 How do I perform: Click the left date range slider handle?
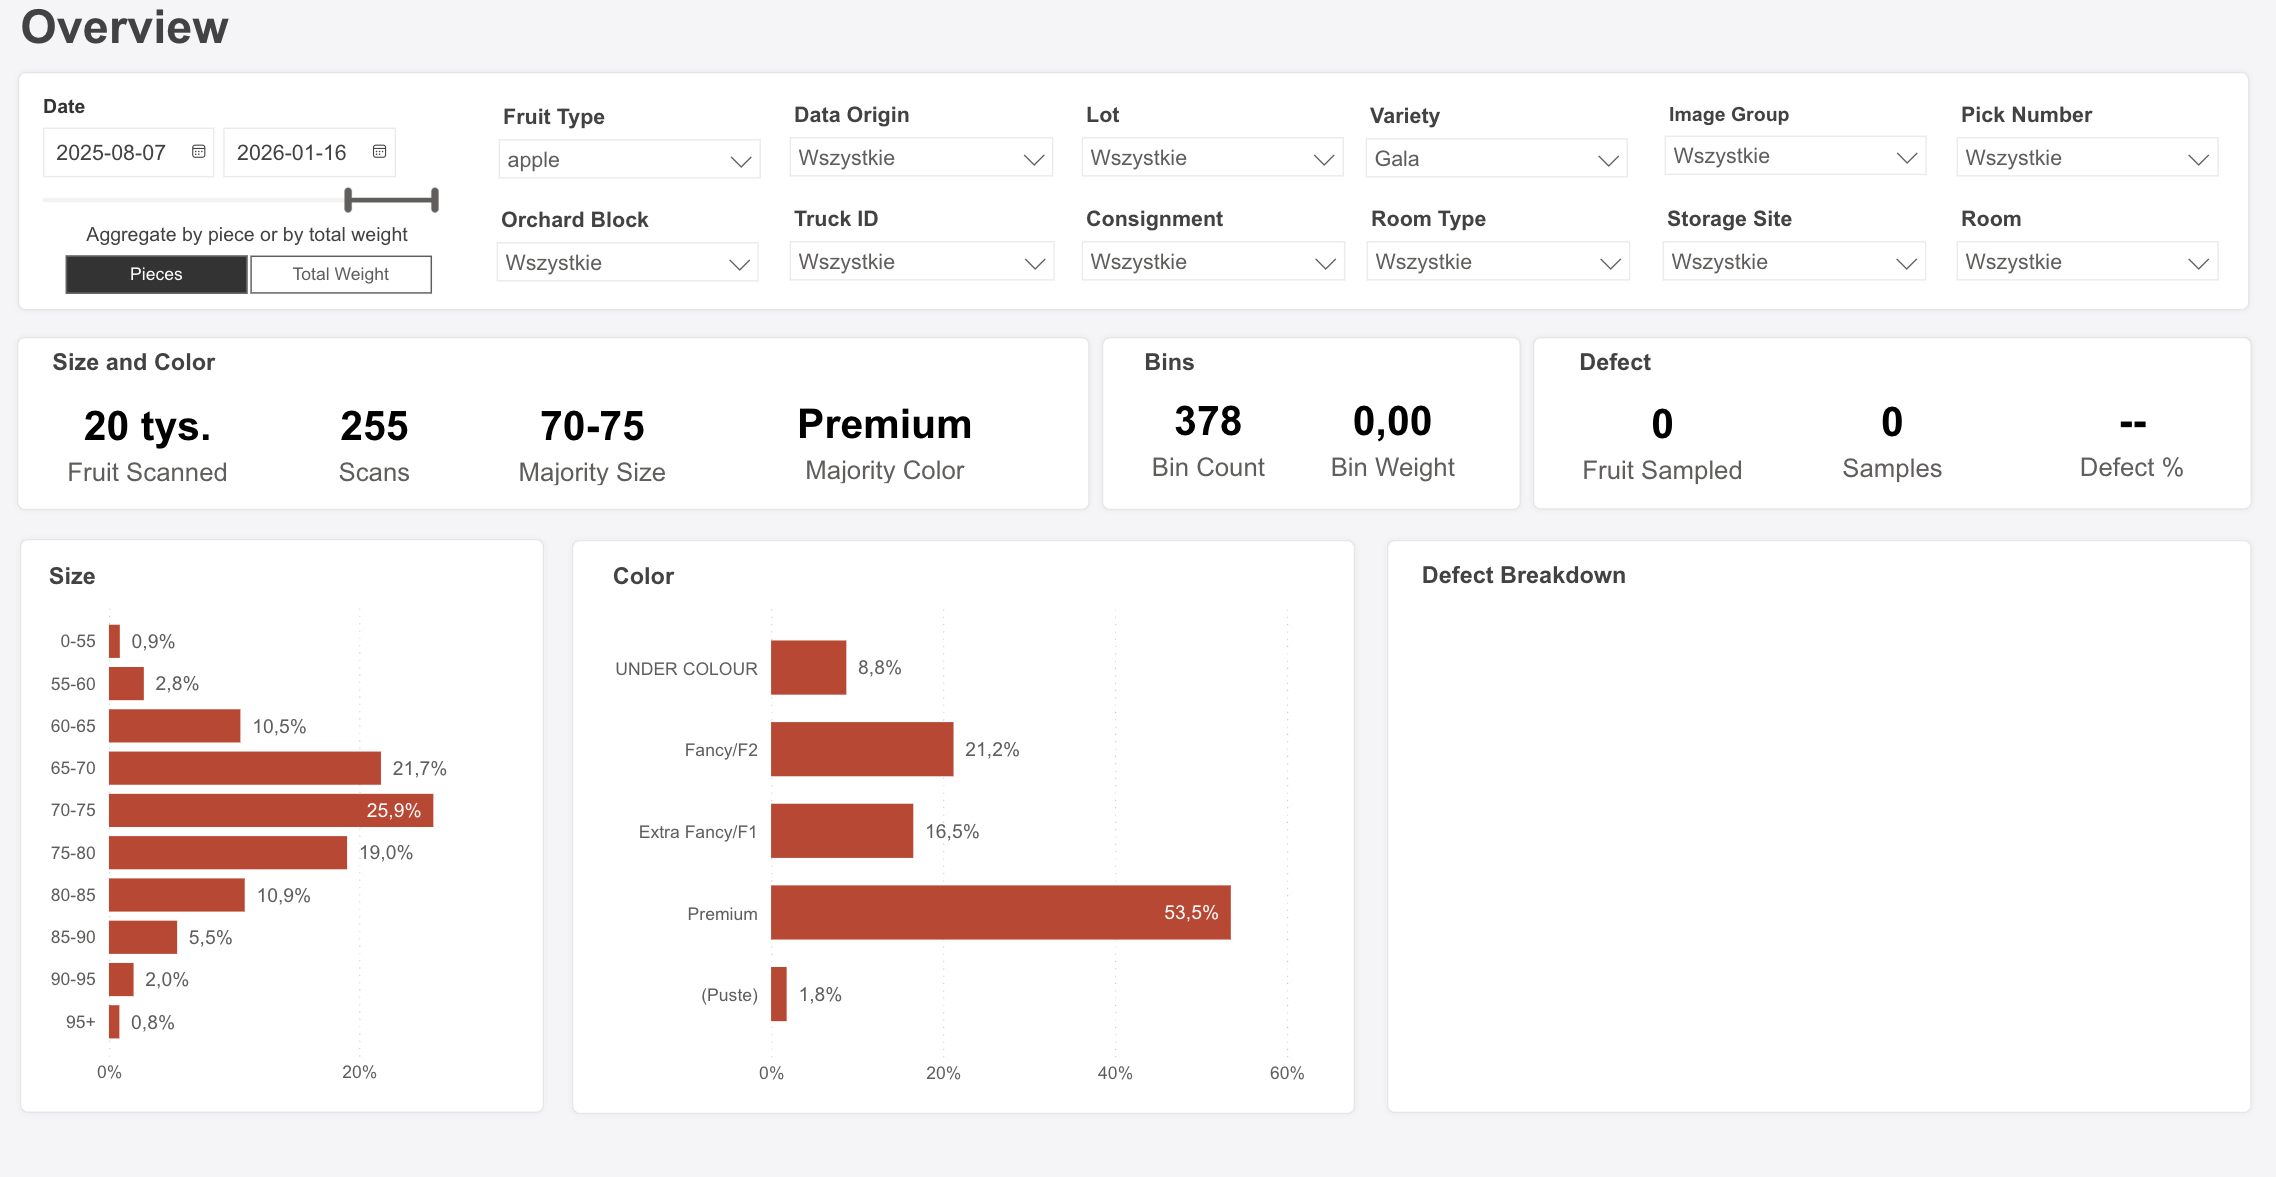tap(348, 200)
